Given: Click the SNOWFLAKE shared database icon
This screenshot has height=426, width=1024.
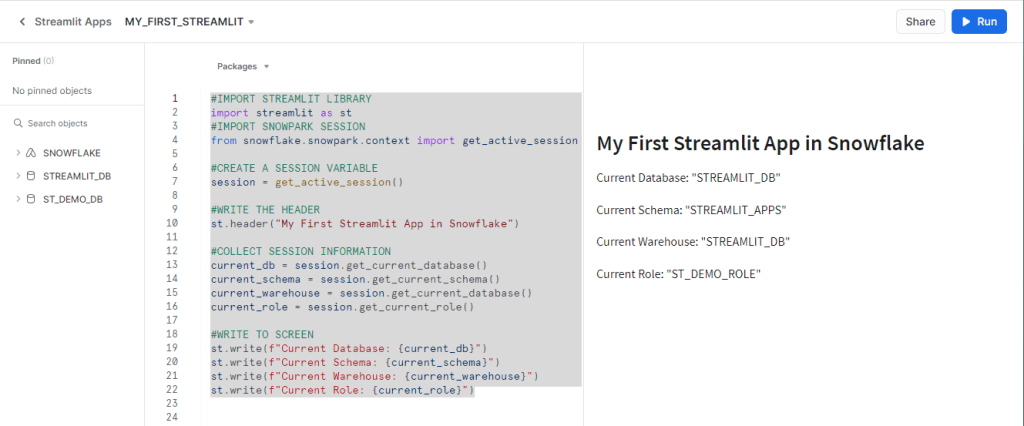Looking at the screenshot, I should pyautogui.click(x=31, y=153).
